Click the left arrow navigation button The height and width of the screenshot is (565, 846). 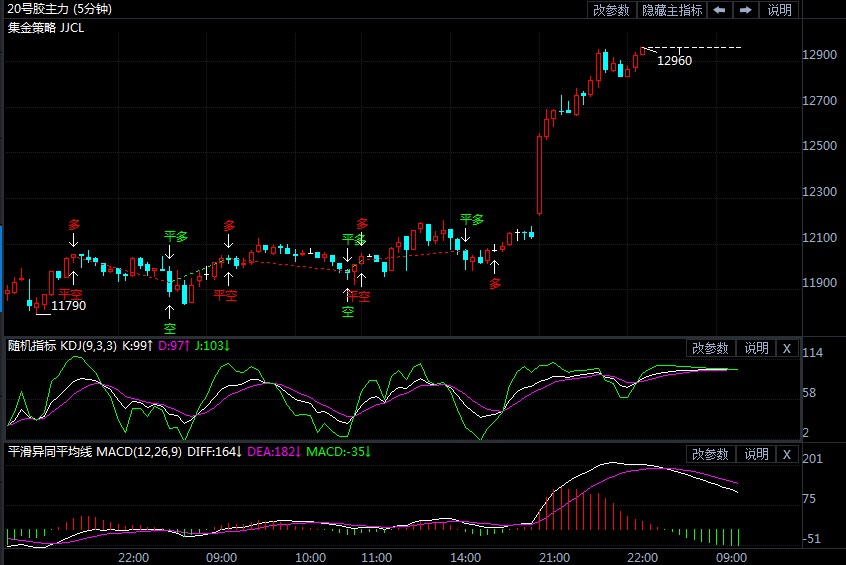(x=720, y=10)
